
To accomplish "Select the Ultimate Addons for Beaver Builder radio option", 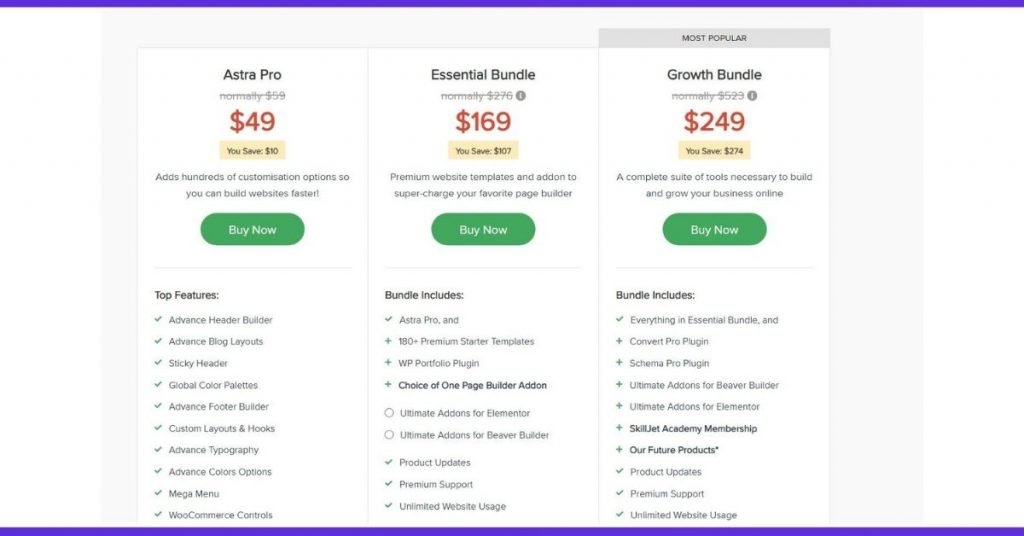I will point(389,434).
